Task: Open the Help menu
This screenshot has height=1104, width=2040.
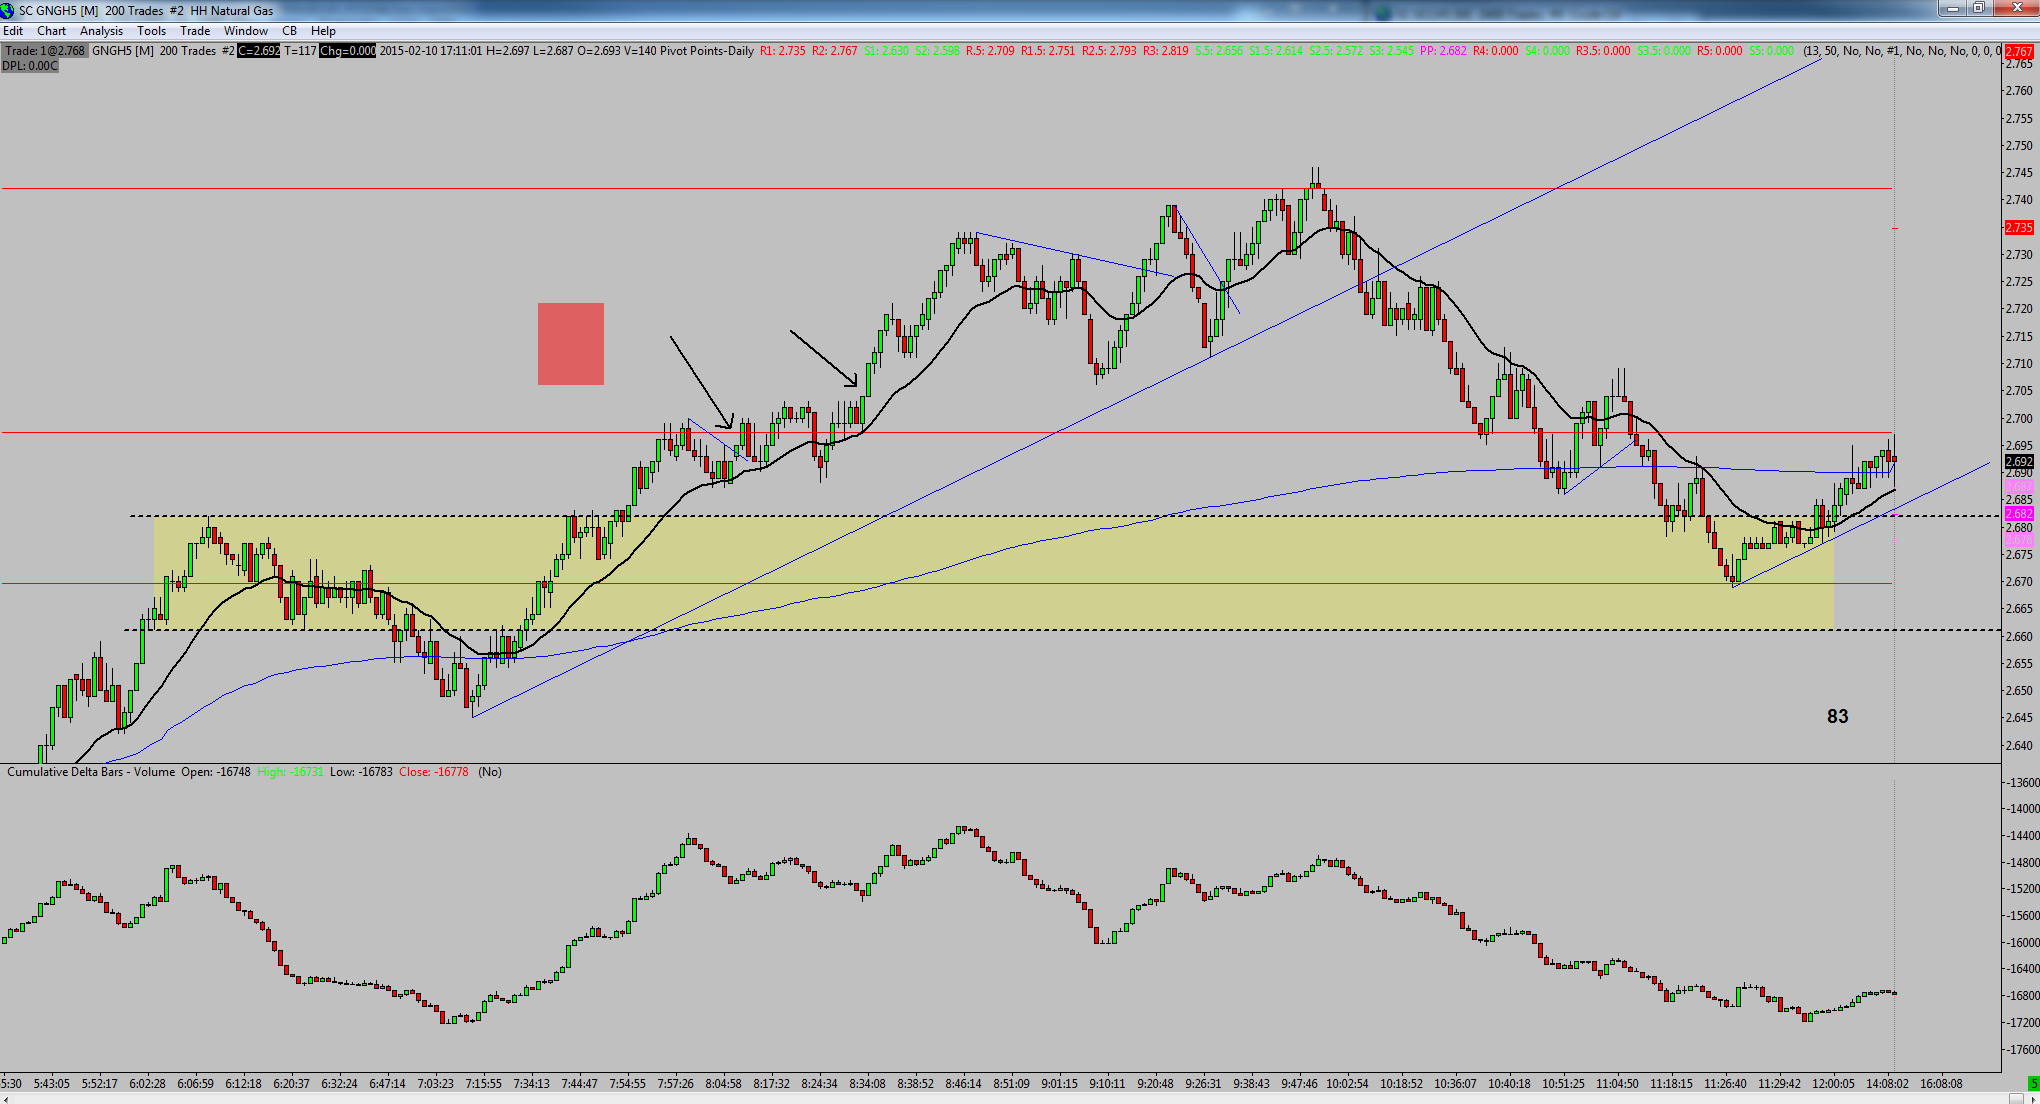Action: (324, 31)
